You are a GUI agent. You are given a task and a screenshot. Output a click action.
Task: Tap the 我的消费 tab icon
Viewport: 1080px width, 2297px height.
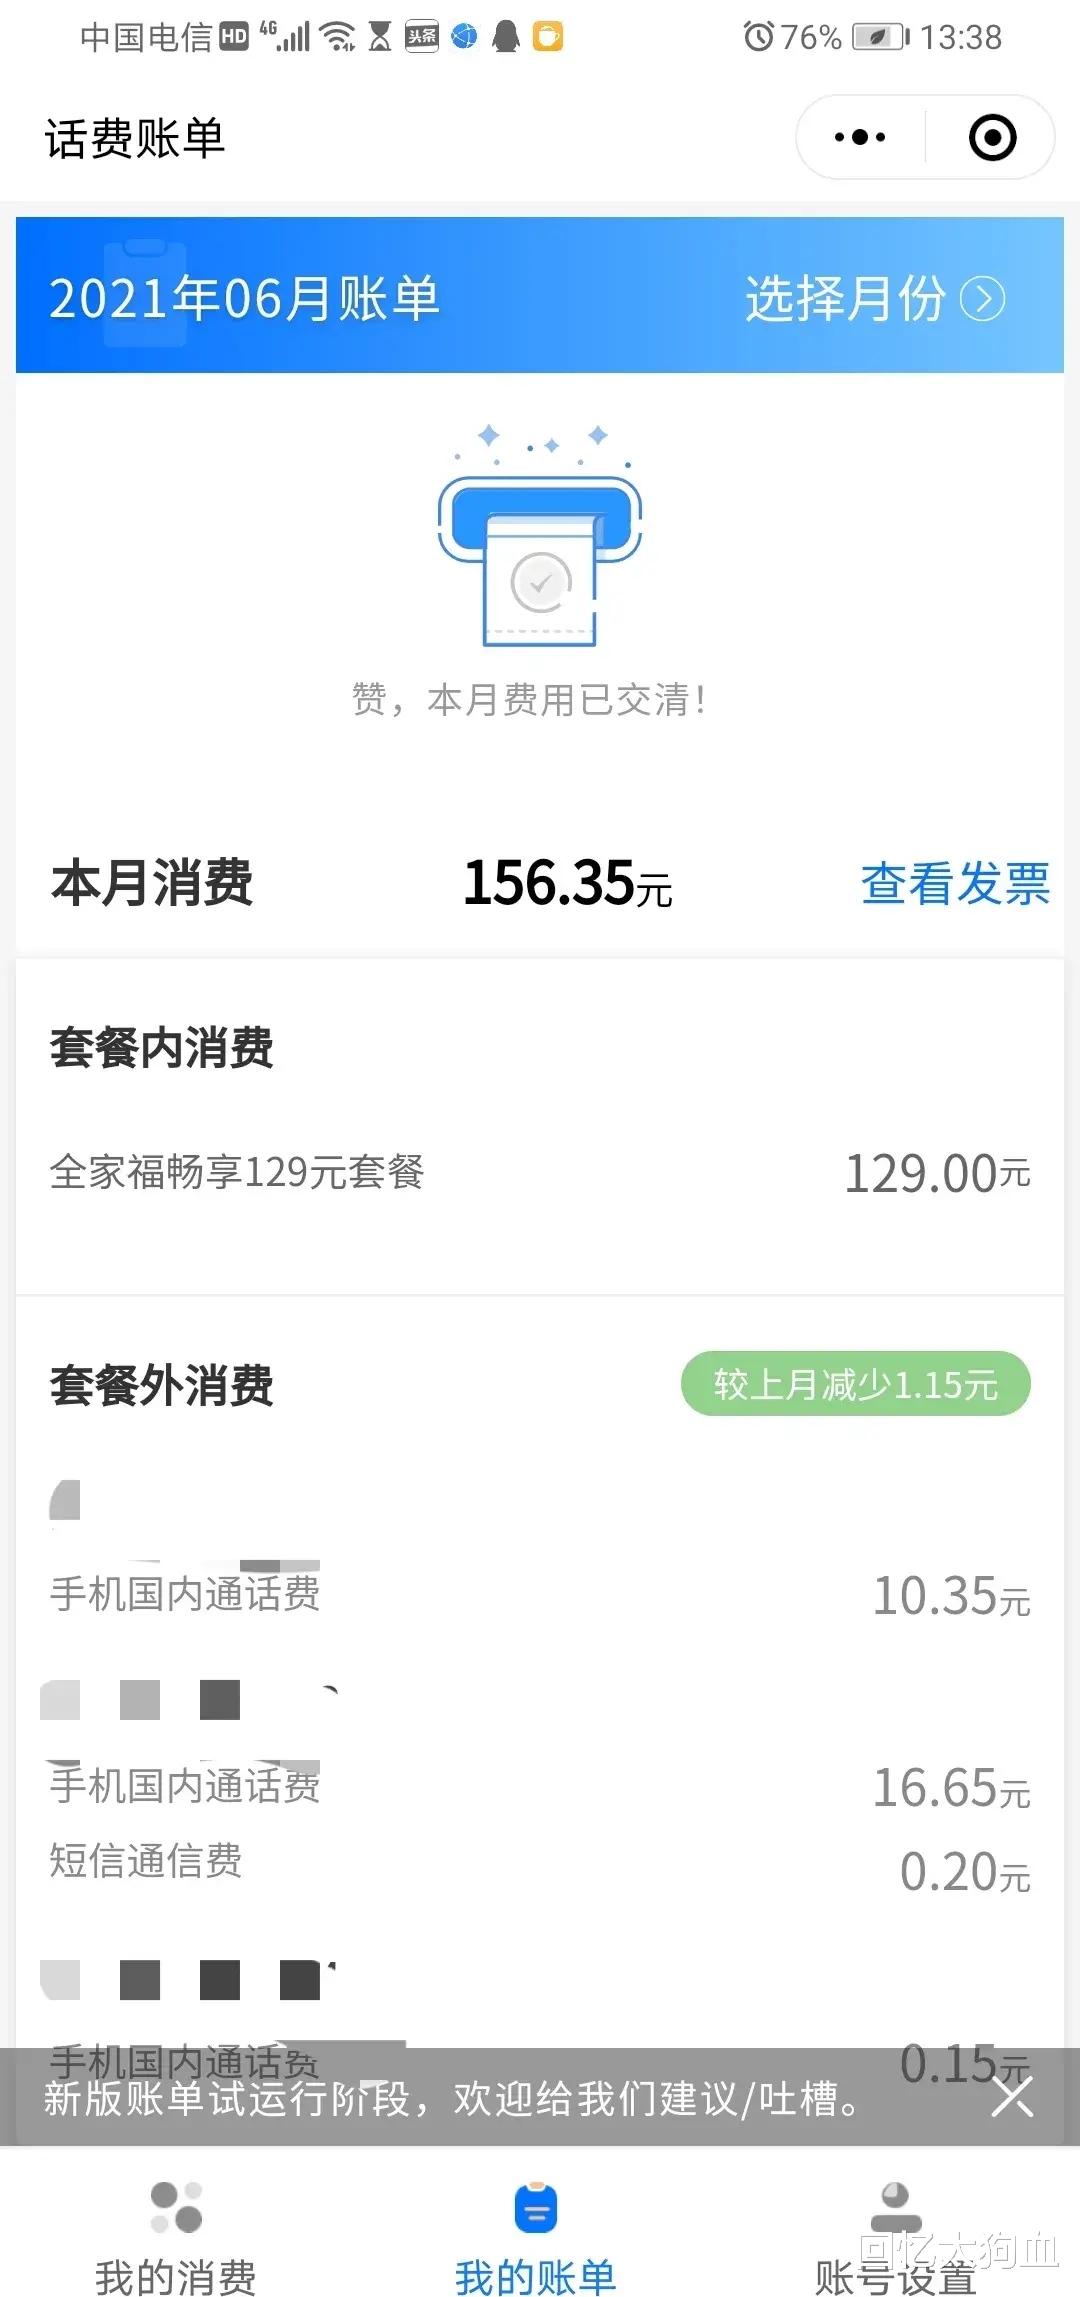pyautogui.click(x=176, y=2207)
